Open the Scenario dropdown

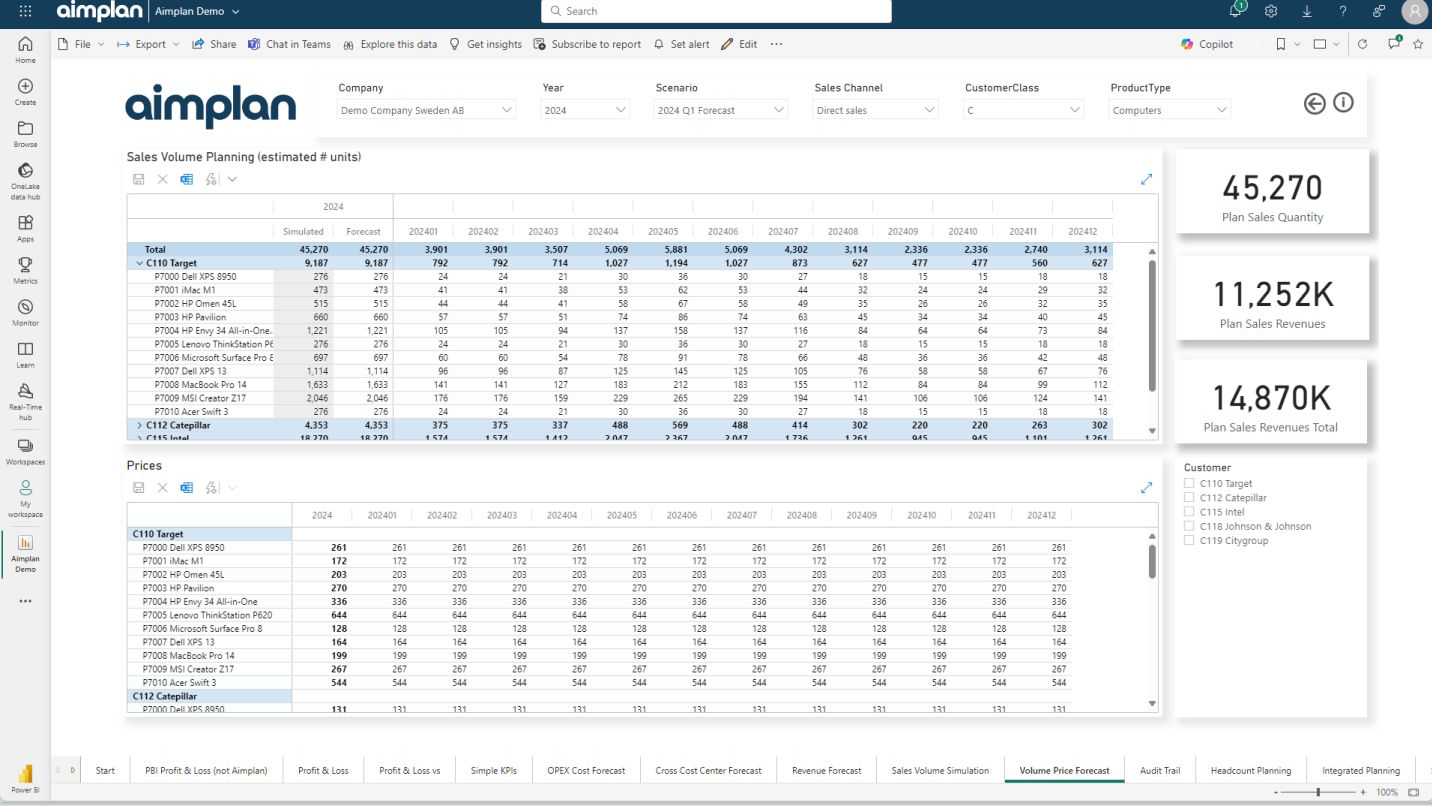point(722,110)
